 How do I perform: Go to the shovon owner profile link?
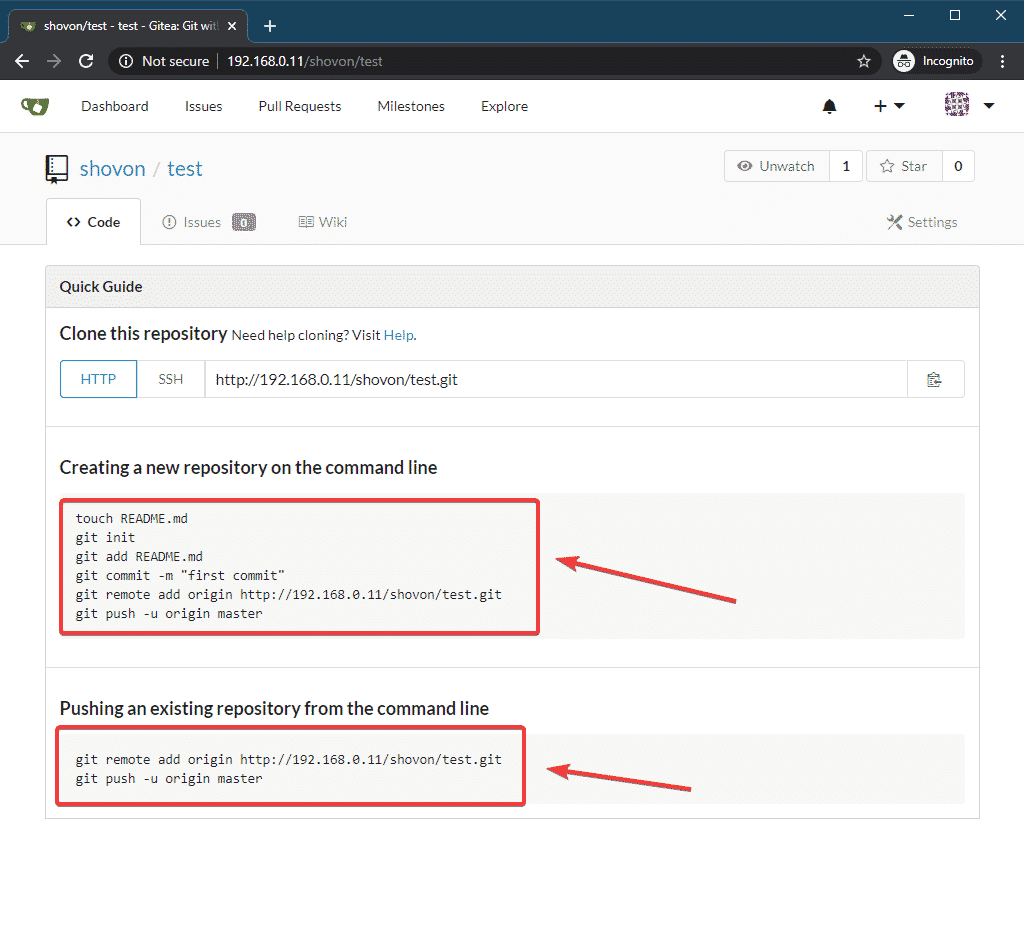[113, 168]
